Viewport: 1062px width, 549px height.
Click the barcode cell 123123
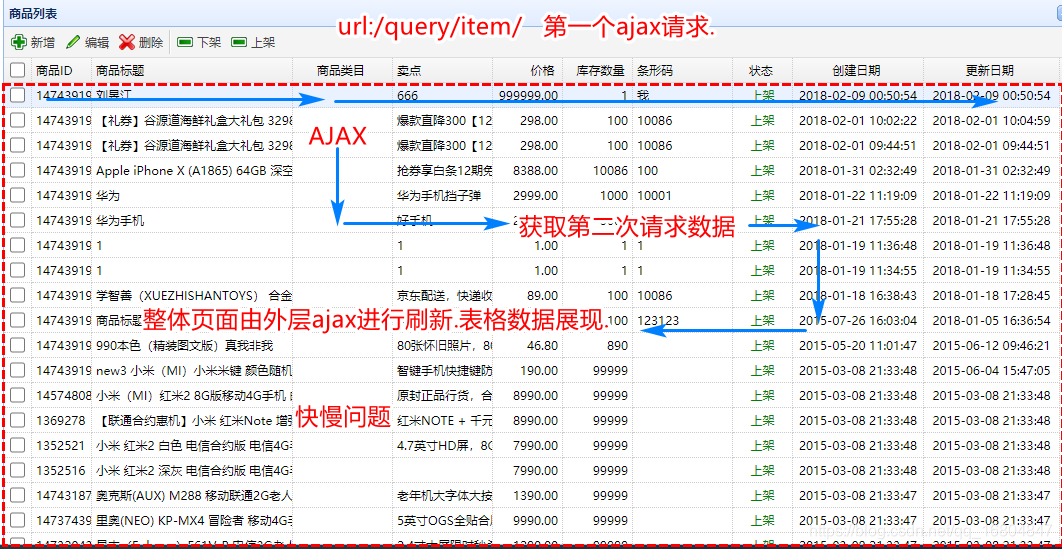pyautogui.click(x=658, y=321)
